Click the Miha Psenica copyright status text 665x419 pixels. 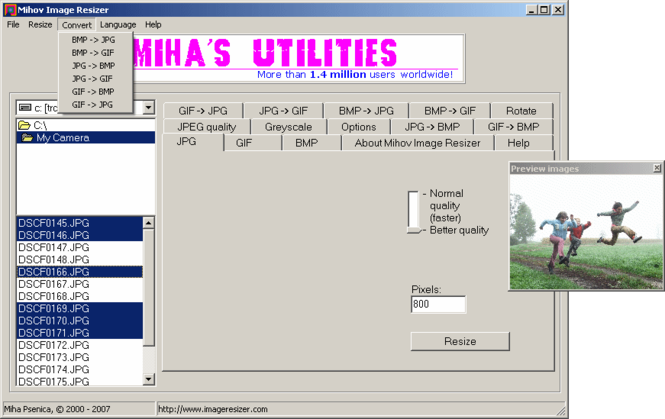point(57,409)
